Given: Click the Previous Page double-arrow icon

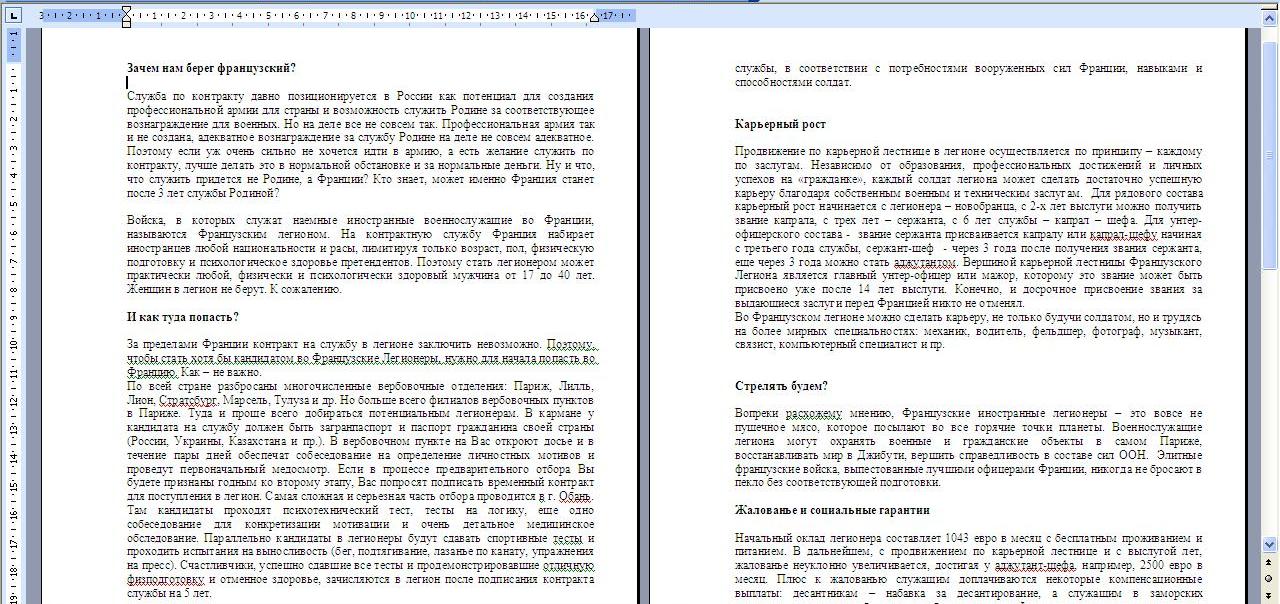Looking at the screenshot, I should point(1269,562).
